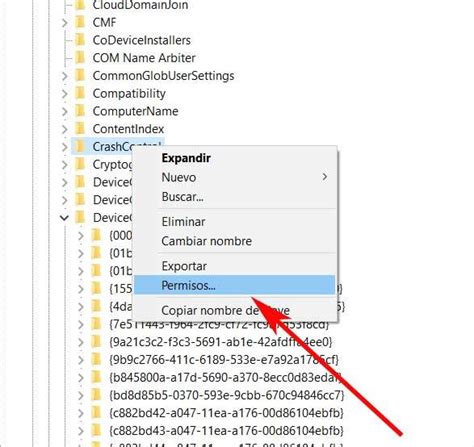474x447 pixels.
Task: Select folder icon of {c882bd42-a047-11ea key
Action: coord(96,413)
